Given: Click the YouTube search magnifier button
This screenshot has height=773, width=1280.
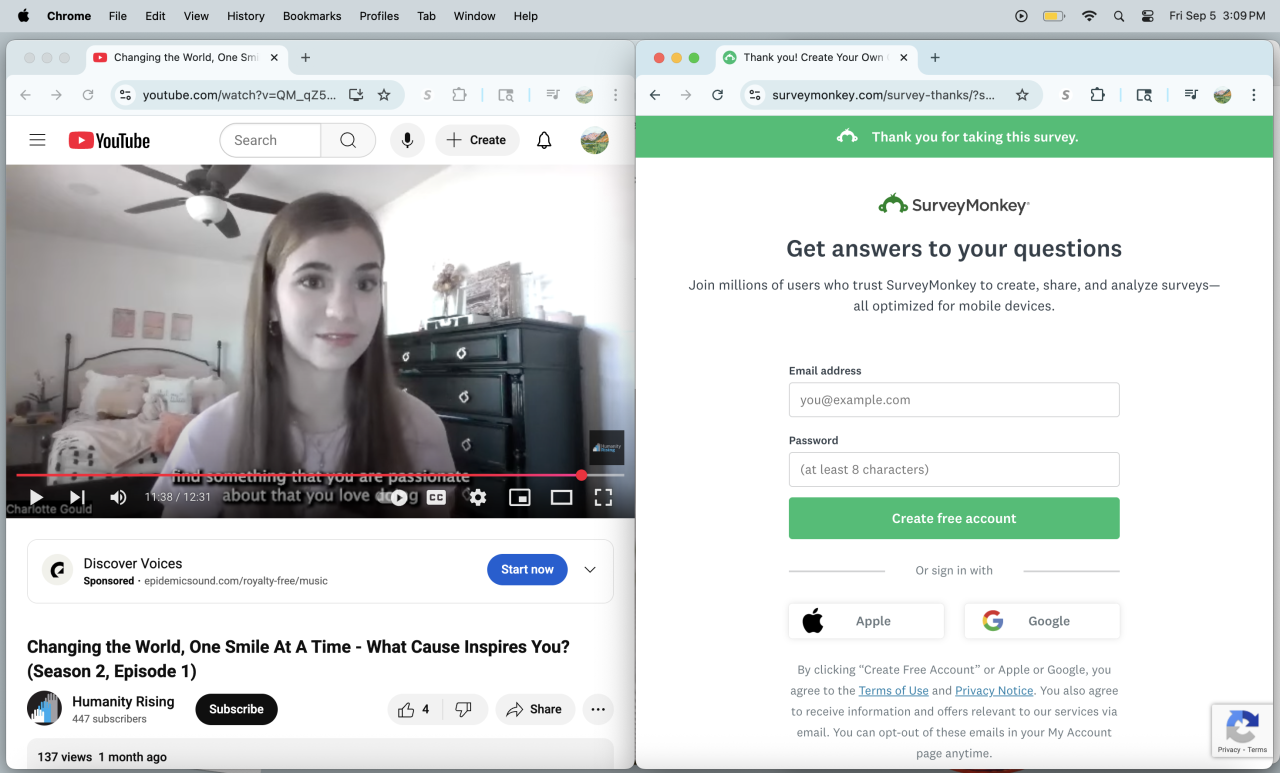Looking at the screenshot, I should point(348,141).
